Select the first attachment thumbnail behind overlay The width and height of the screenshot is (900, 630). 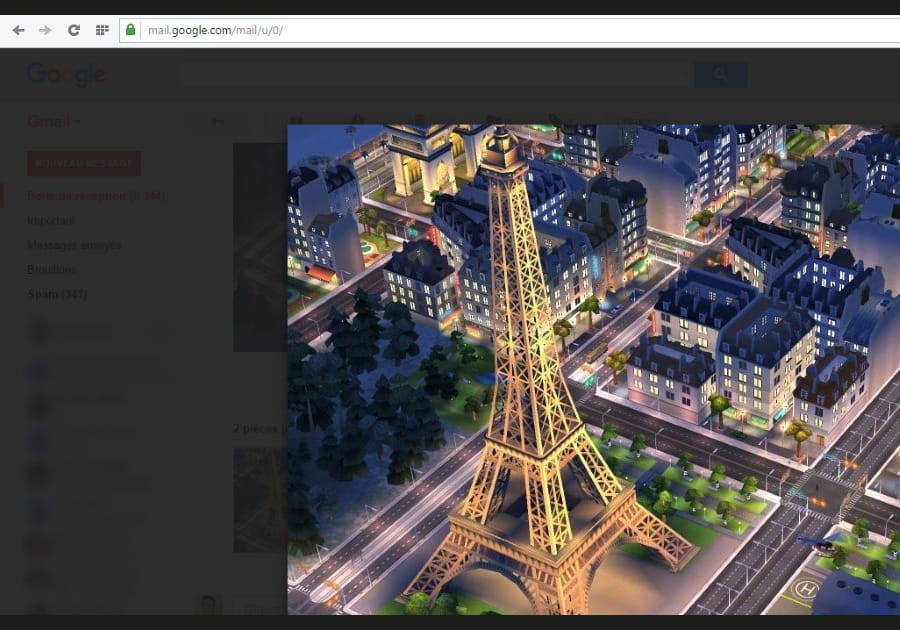260,247
